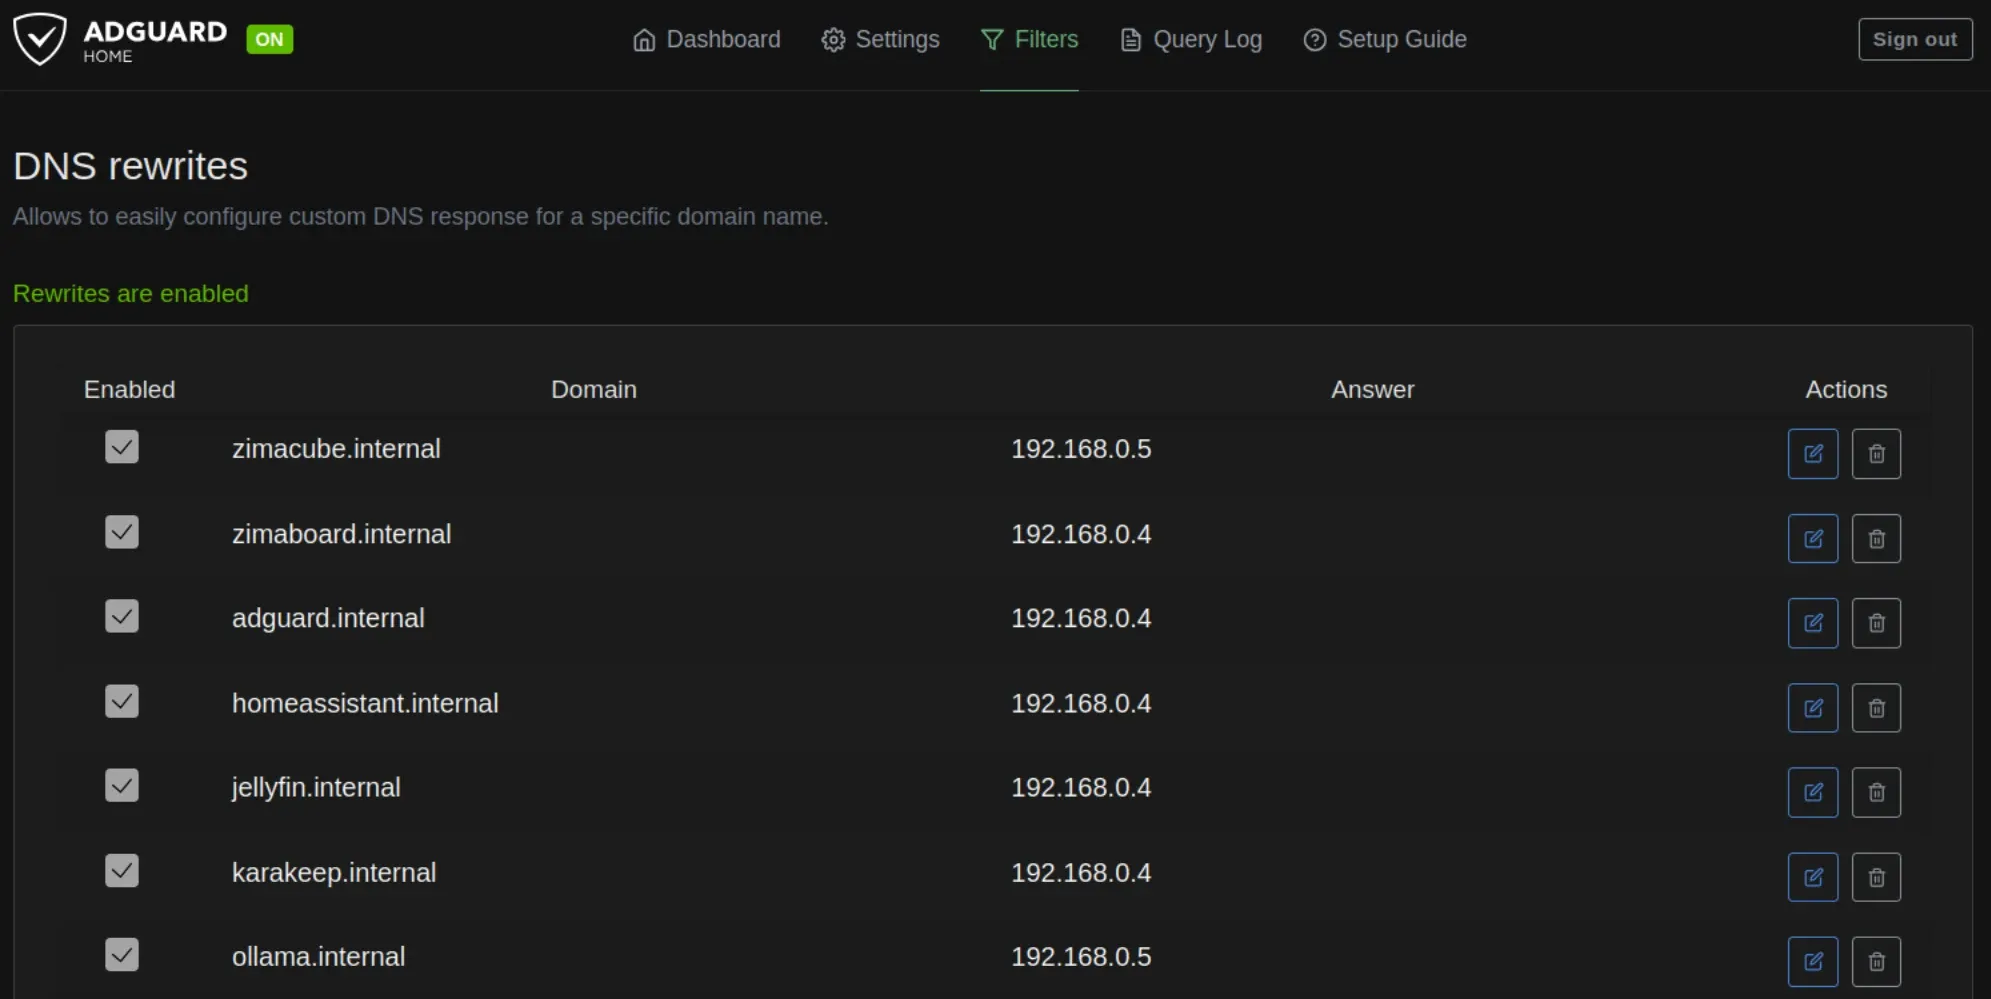Toggle the ollama.internal enabled checkbox
Viewport: 1991px width, 999px height.
tap(122, 954)
